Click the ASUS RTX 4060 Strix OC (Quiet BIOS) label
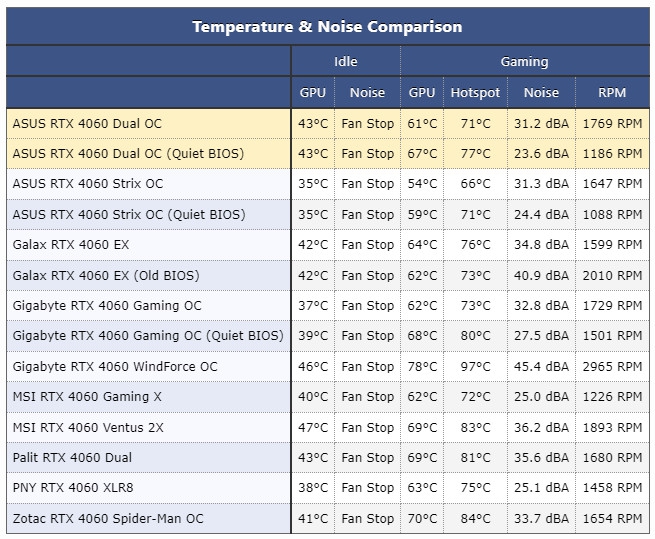Image resolution: width=655 pixels, height=539 pixels. pos(129,215)
